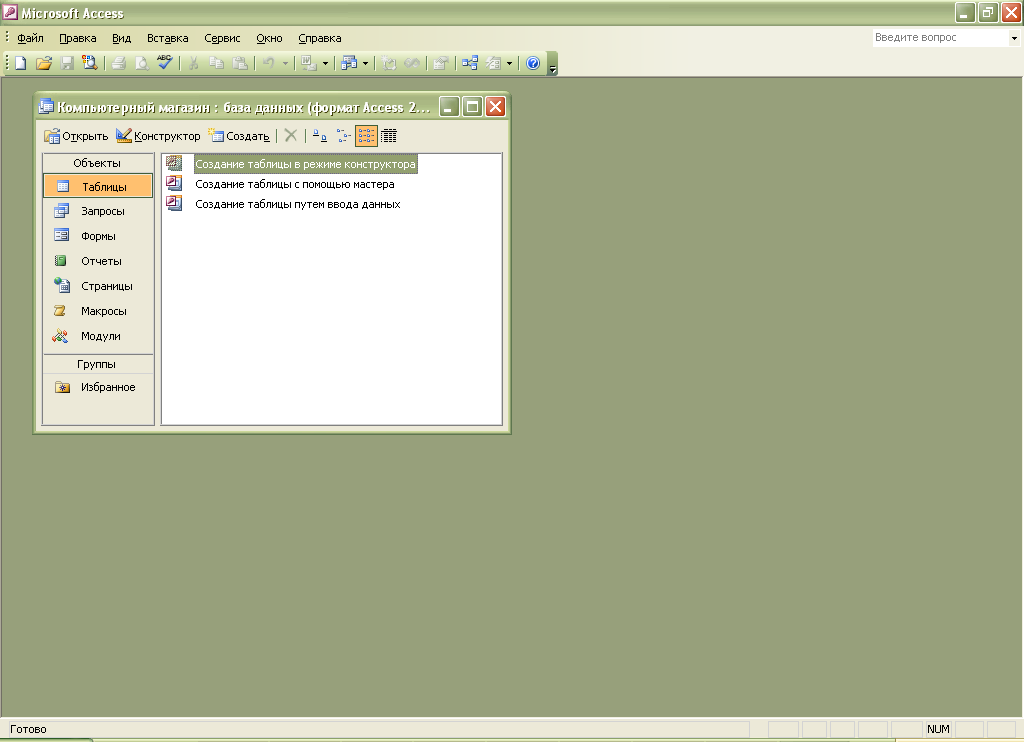
Task: Select Таблицы in objects pane
Action: click(x=98, y=186)
